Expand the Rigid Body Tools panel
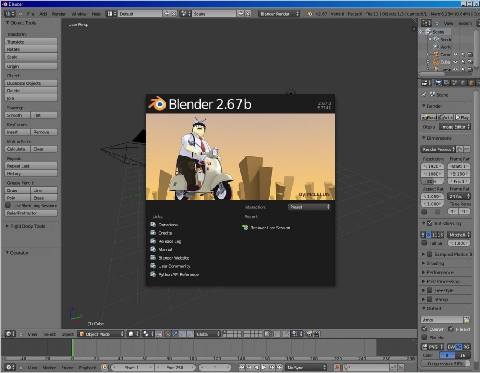This screenshot has height=373, width=480. coord(26,226)
